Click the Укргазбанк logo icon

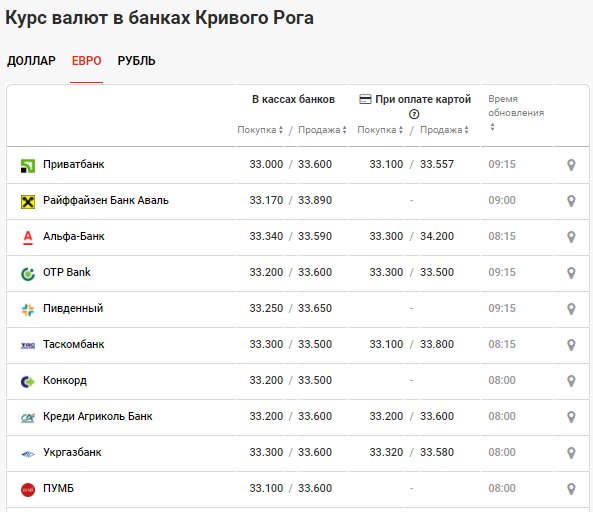pos(28,454)
